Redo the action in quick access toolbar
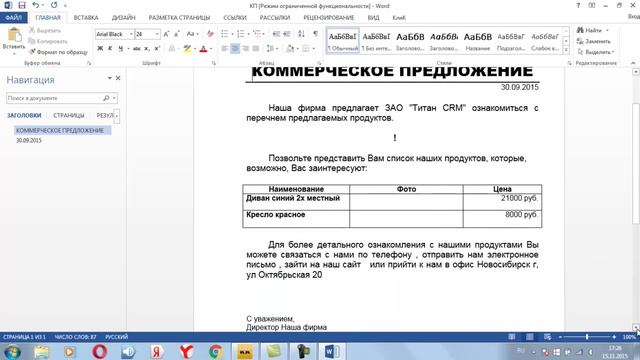640x360 pixels. [54, 5]
